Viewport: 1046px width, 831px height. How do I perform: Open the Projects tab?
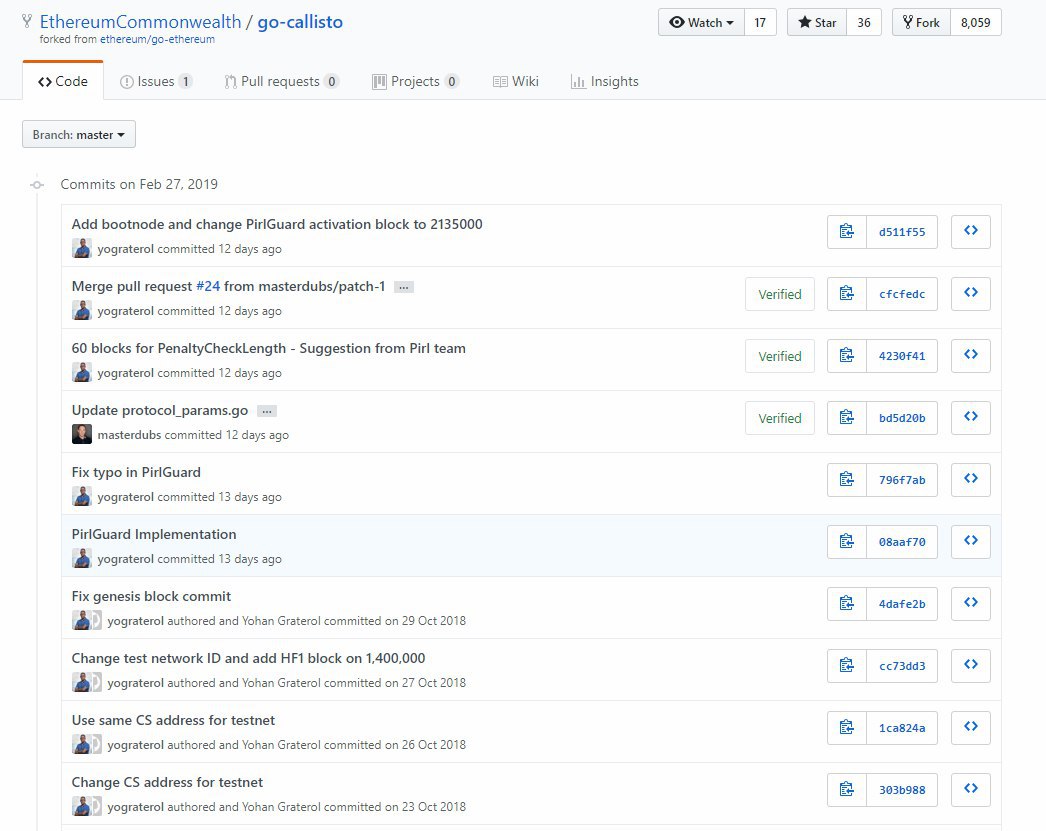[x=415, y=81]
